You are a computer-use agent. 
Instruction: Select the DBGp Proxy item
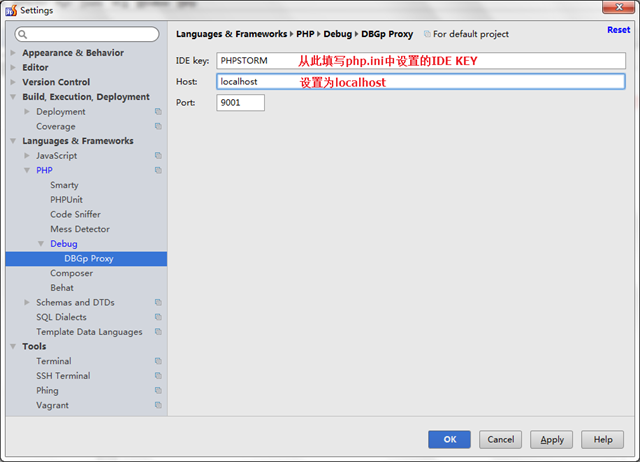click(86, 259)
